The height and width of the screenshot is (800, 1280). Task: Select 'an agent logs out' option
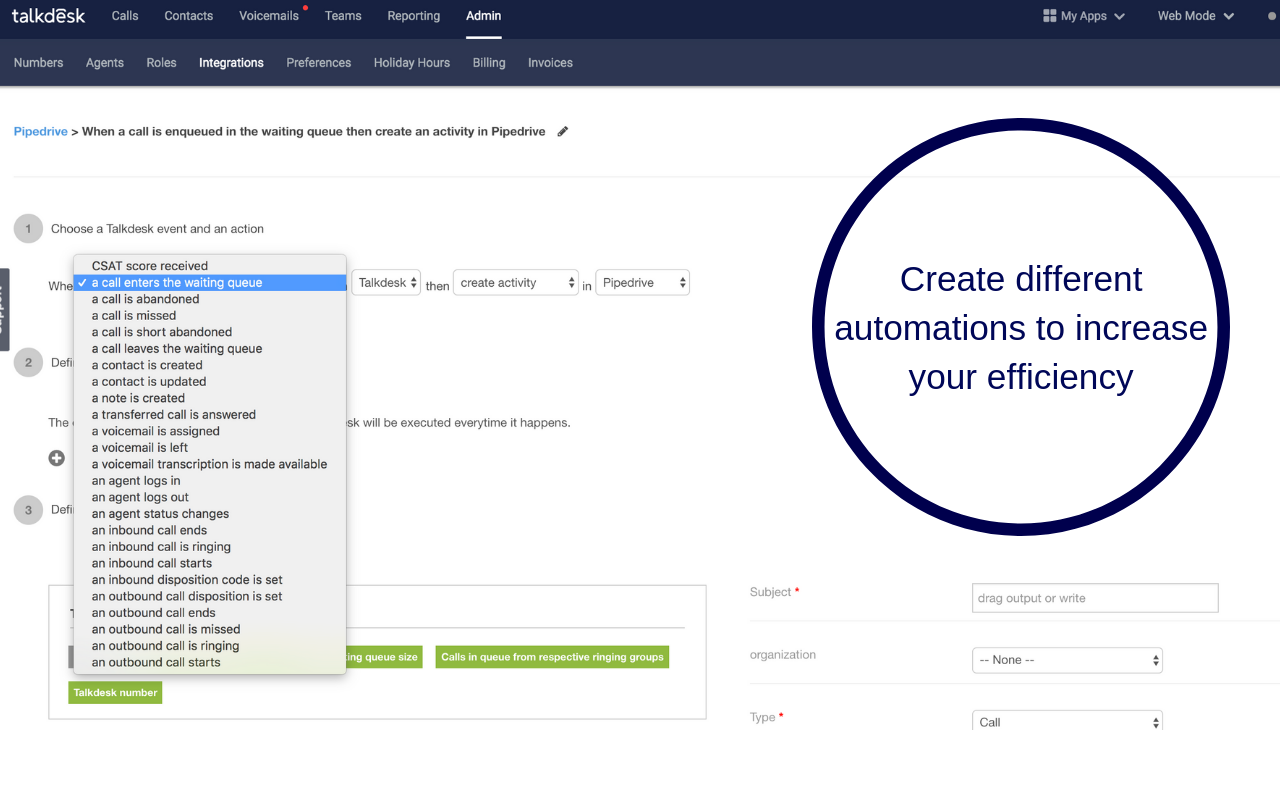210,497
